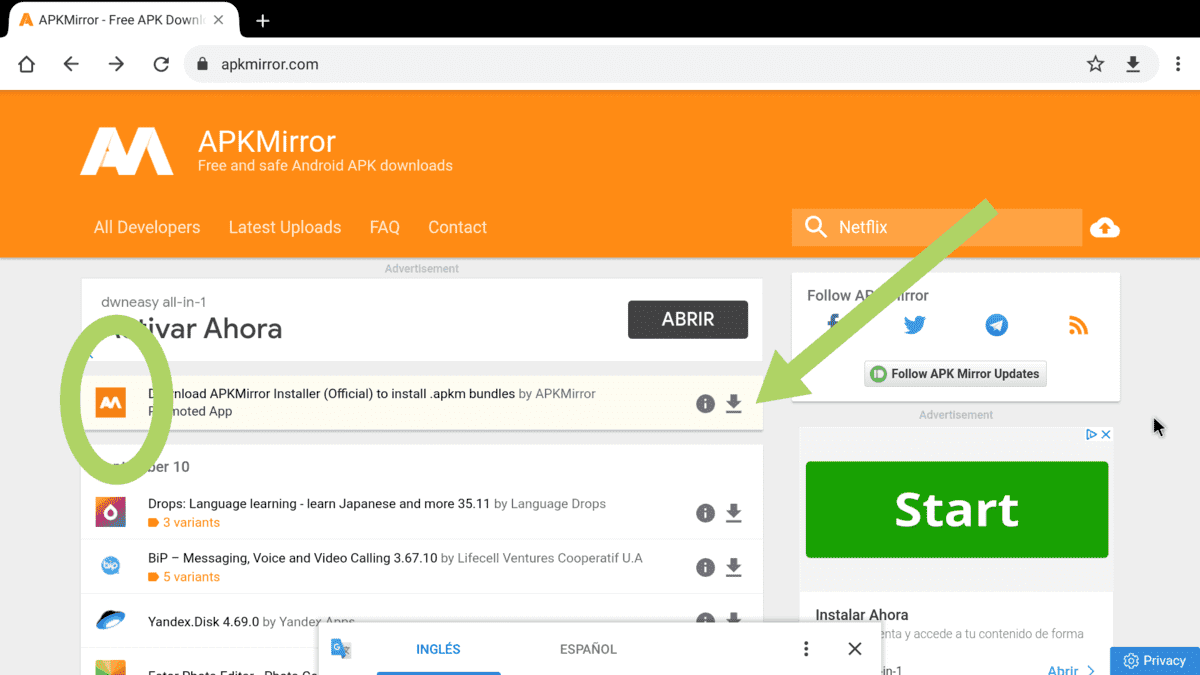The image size is (1200, 675).
Task: Open the Contact menu item
Action: pyautogui.click(x=458, y=227)
